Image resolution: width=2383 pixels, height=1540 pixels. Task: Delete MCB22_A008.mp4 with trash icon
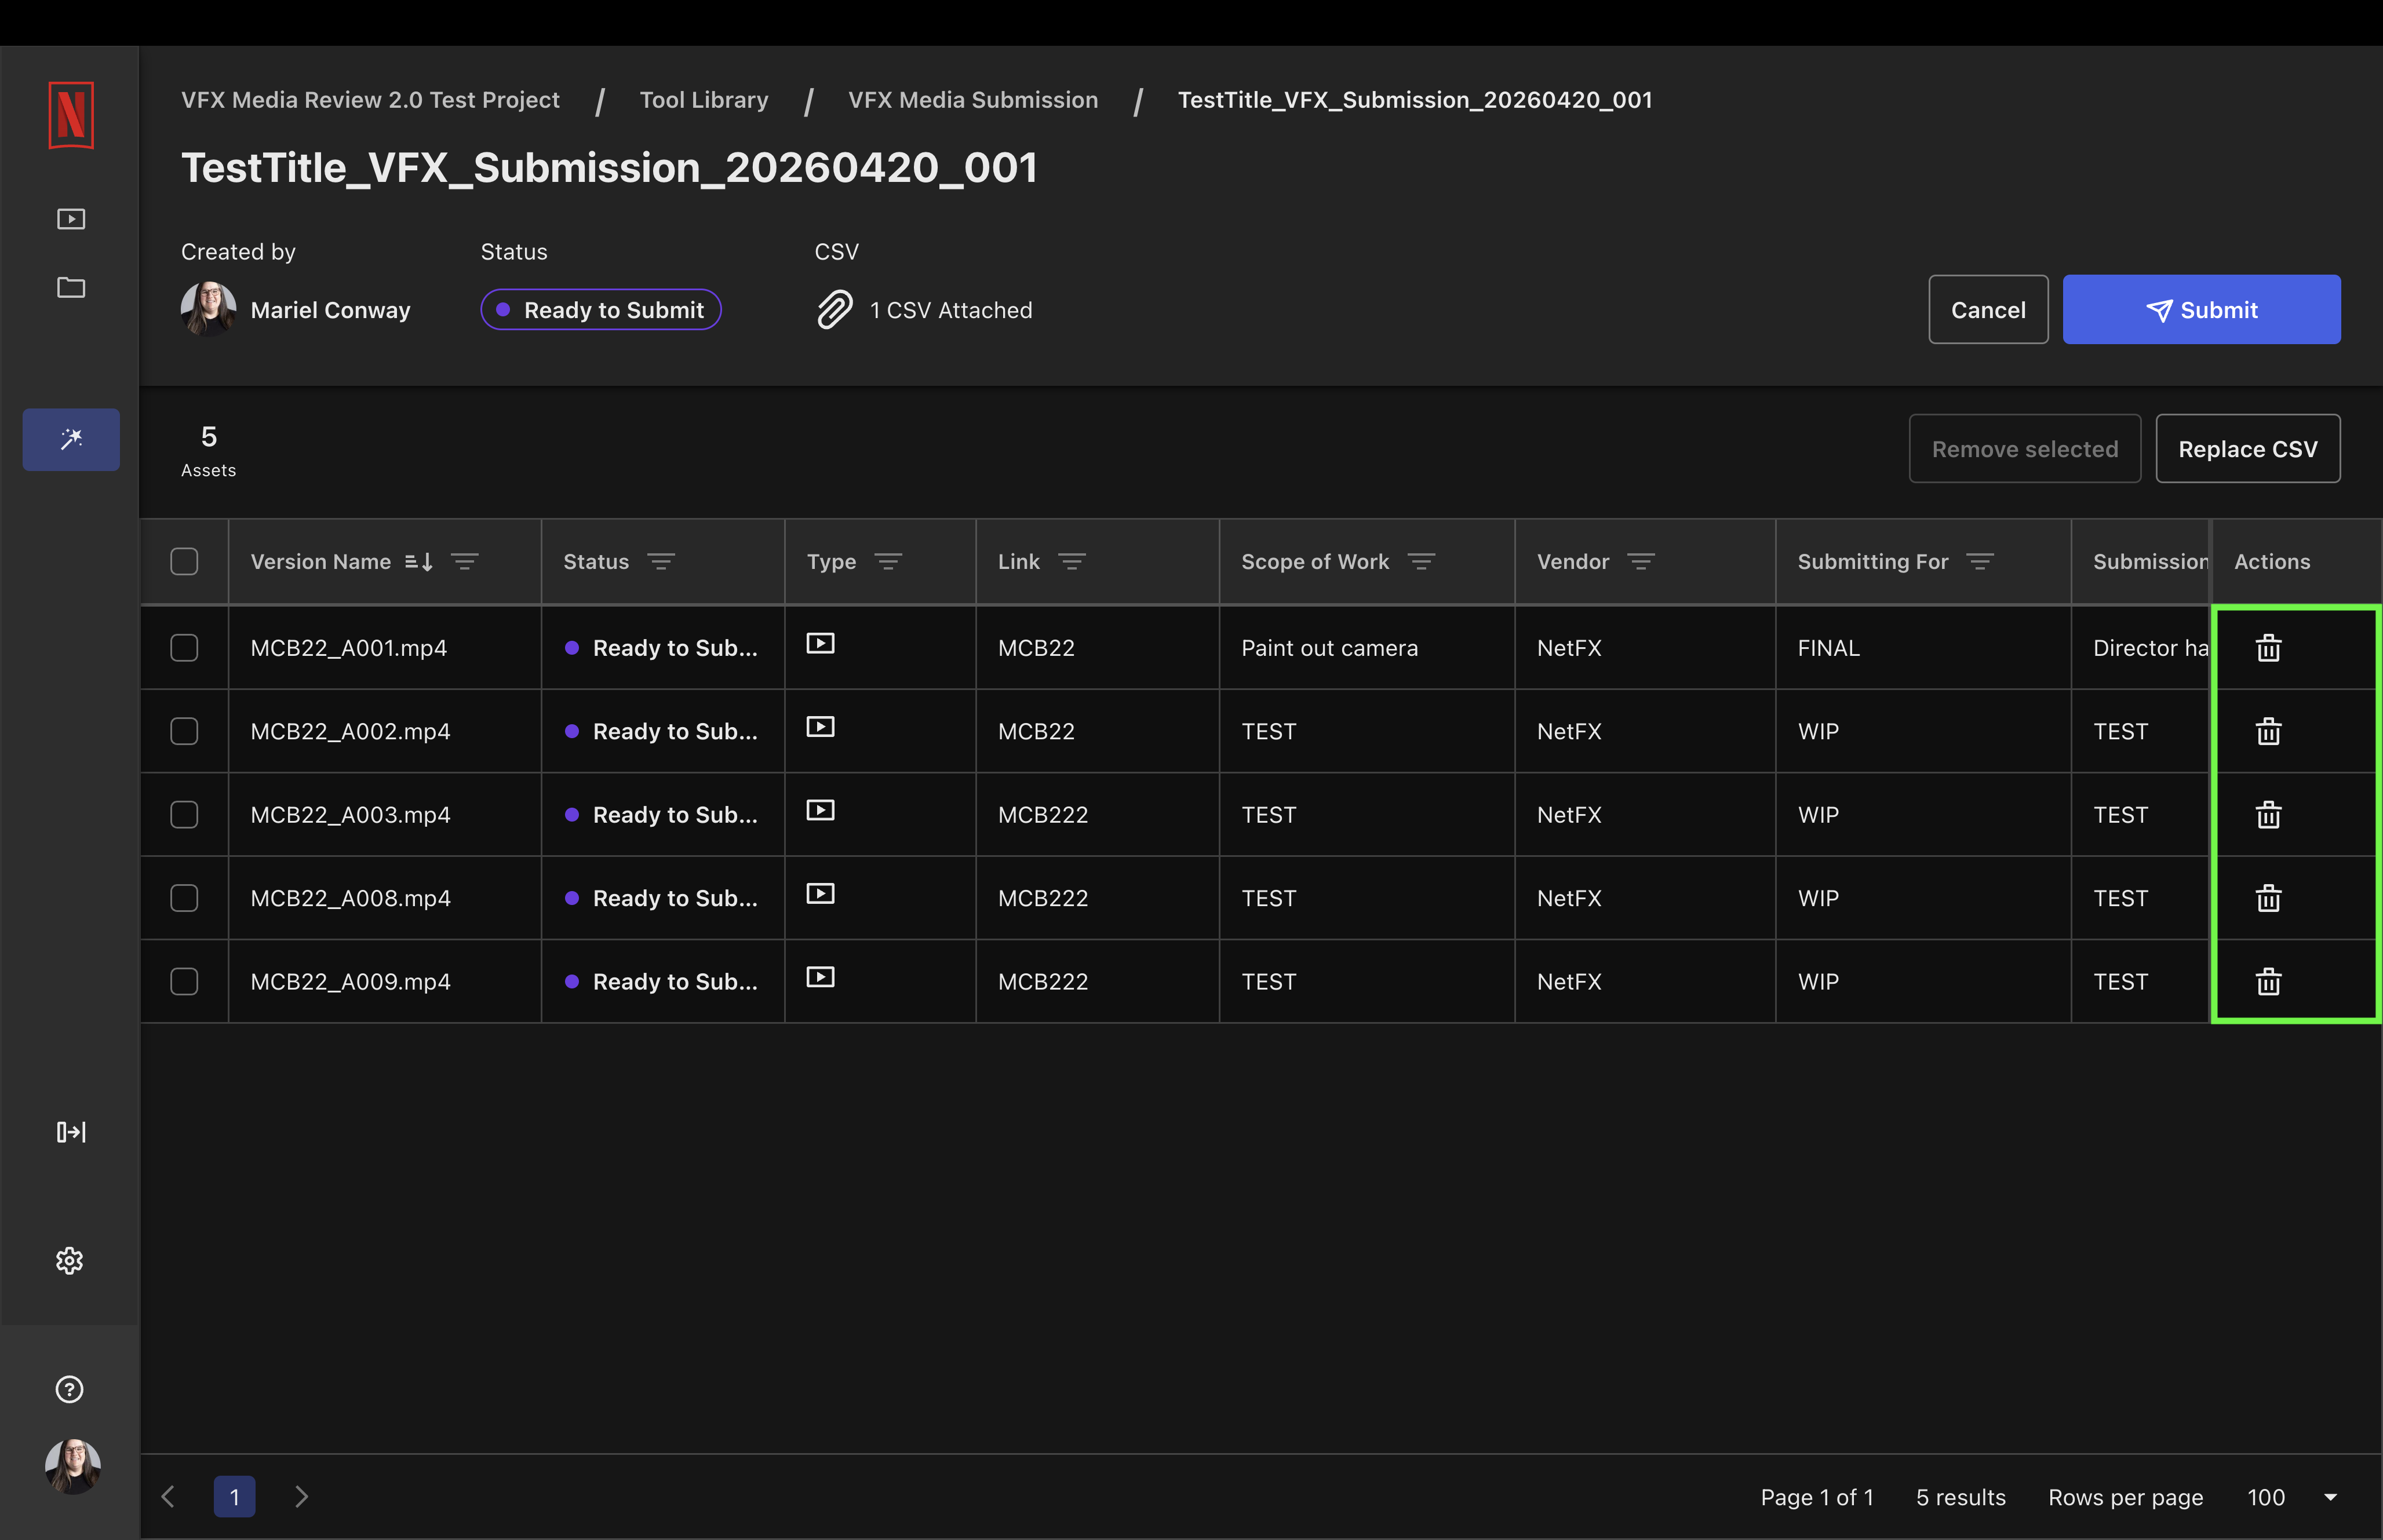tap(2269, 898)
